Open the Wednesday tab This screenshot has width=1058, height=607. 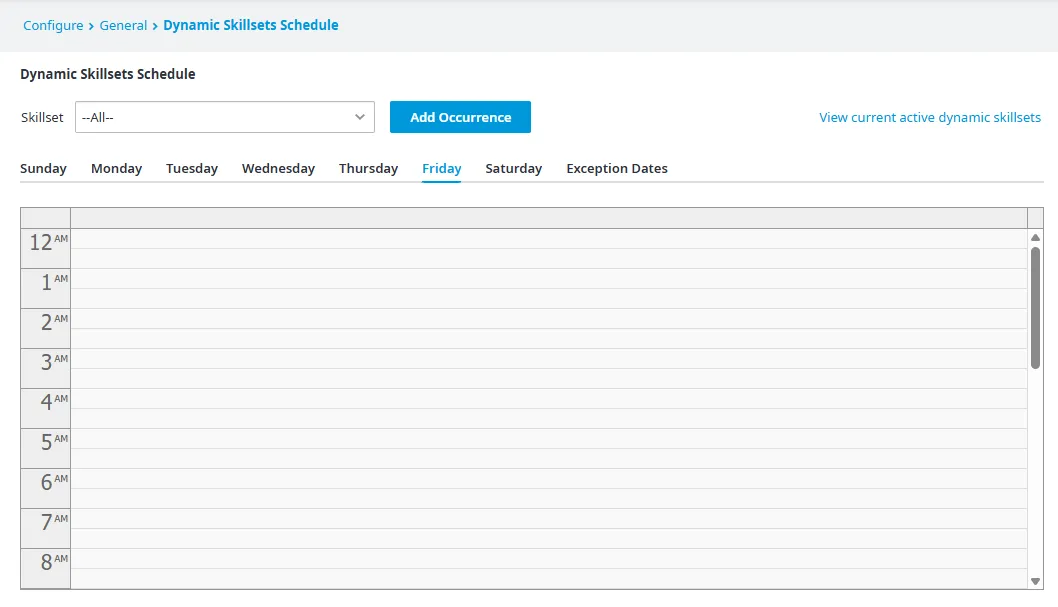278,169
